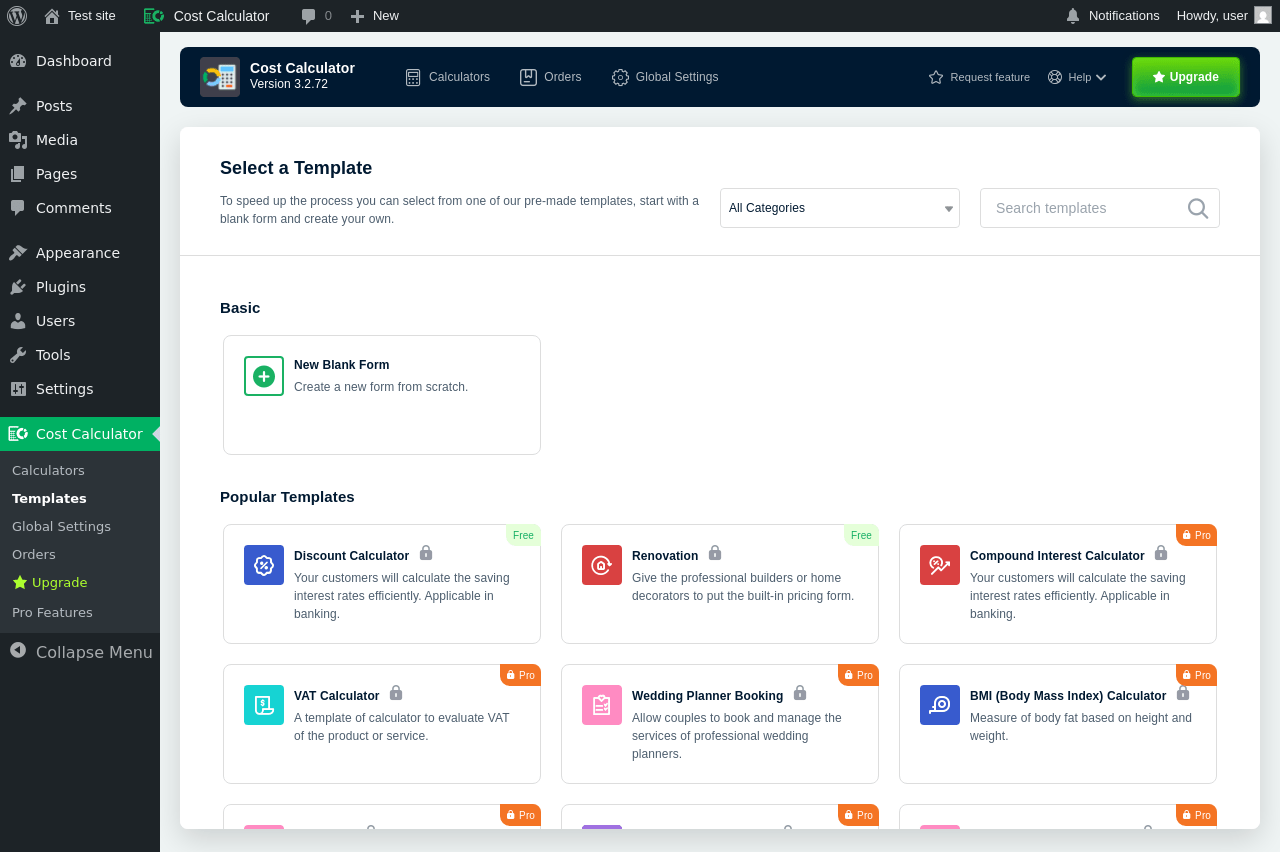Open Settings in the sidebar menu
Screen dimensions: 1280x852
(80, 389)
